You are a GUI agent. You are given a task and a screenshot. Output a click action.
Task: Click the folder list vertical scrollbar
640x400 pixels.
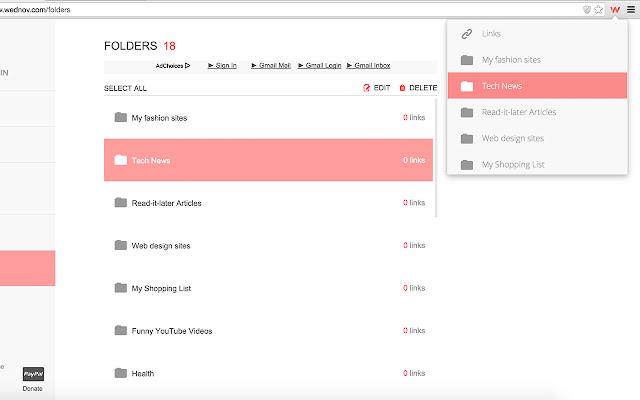(435, 160)
